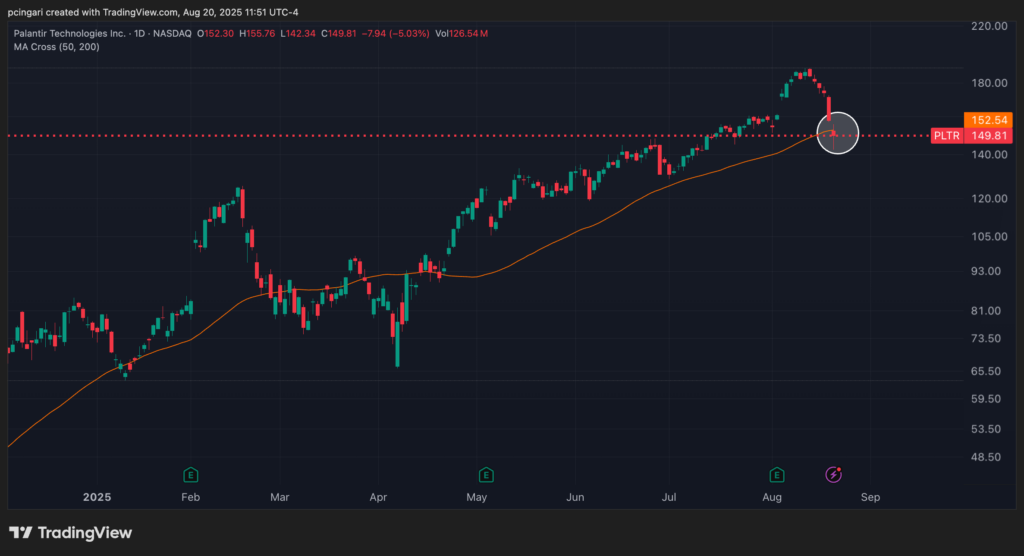Click the 120.00 price axis label
Screen dimensions: 1024x556
[989, 199]
